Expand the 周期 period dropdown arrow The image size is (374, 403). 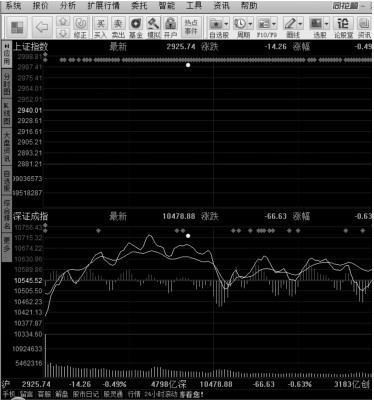[250, 24]
